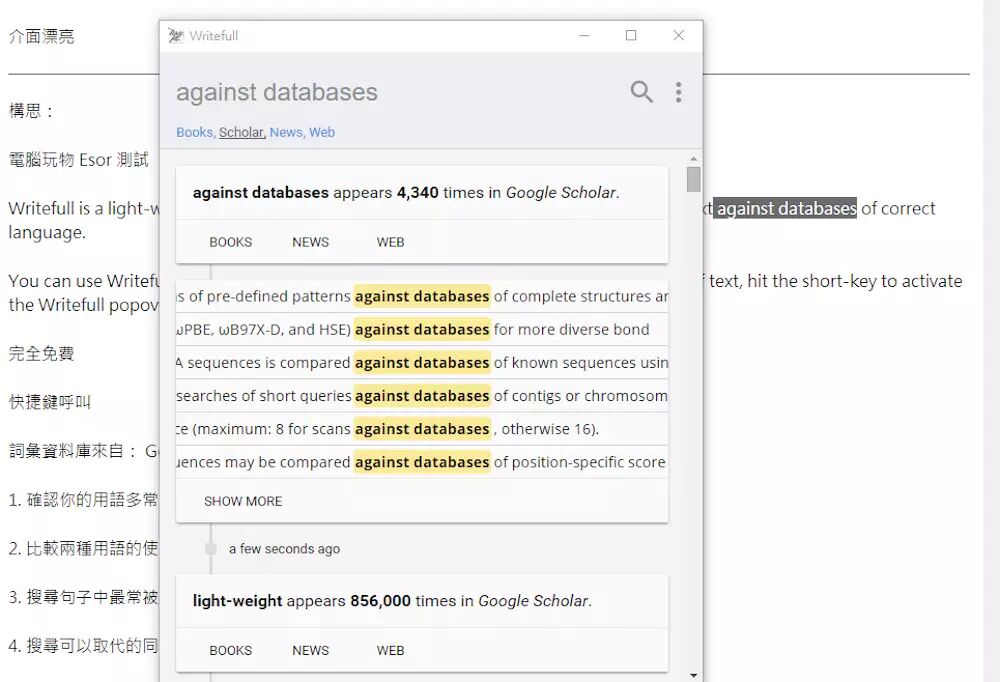Select the Scholar source link
The height and width of the screenshot is (682, 1000).
point(241,132)
